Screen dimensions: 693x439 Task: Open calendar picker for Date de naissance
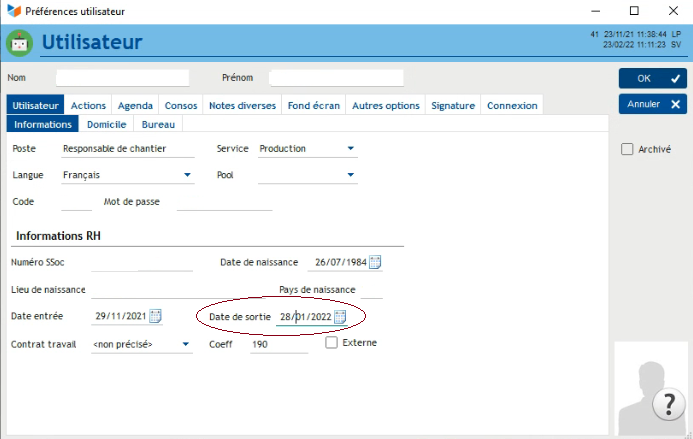click(x=375, y=263)
